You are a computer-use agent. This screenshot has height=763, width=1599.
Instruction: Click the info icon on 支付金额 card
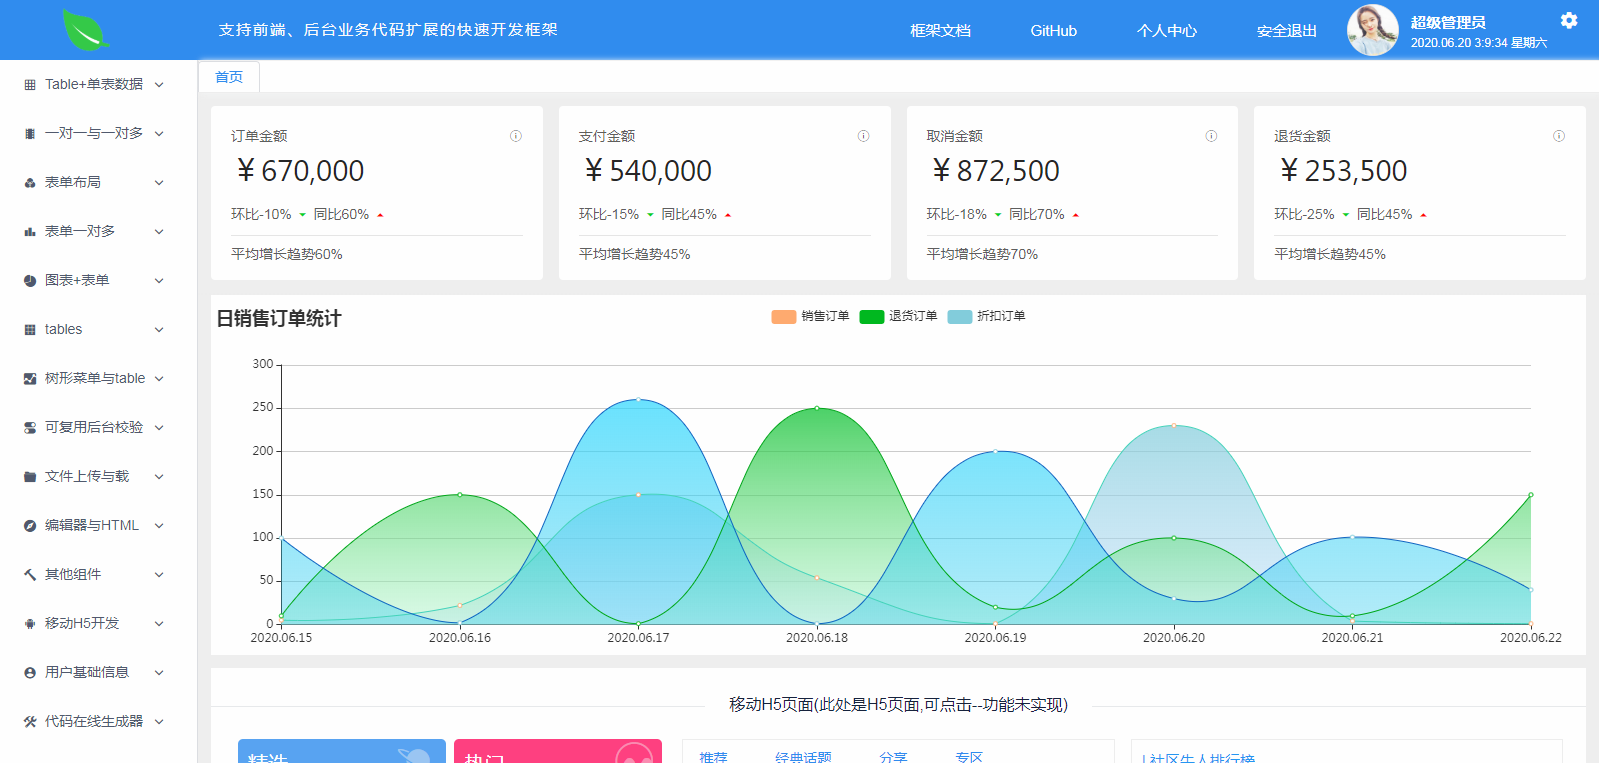(x=863, y=136)
